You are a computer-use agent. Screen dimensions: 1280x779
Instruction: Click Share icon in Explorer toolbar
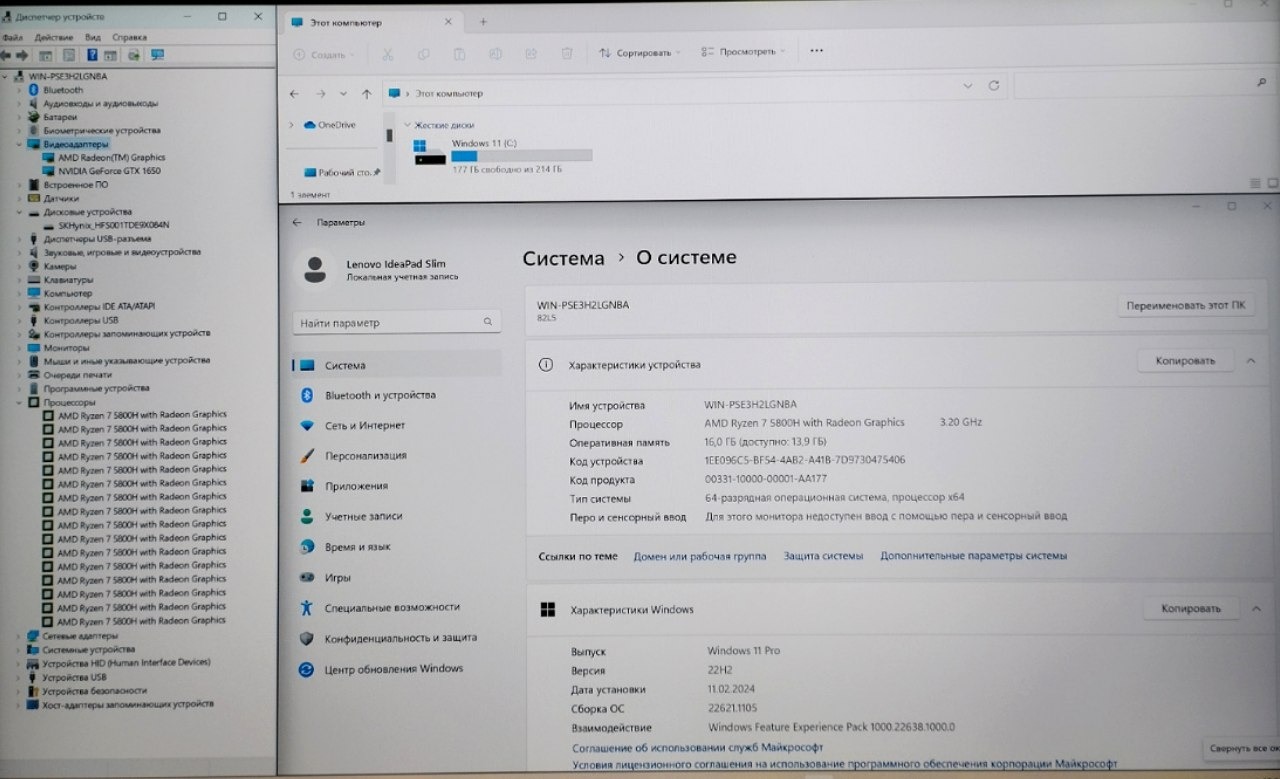coord(531,53)
